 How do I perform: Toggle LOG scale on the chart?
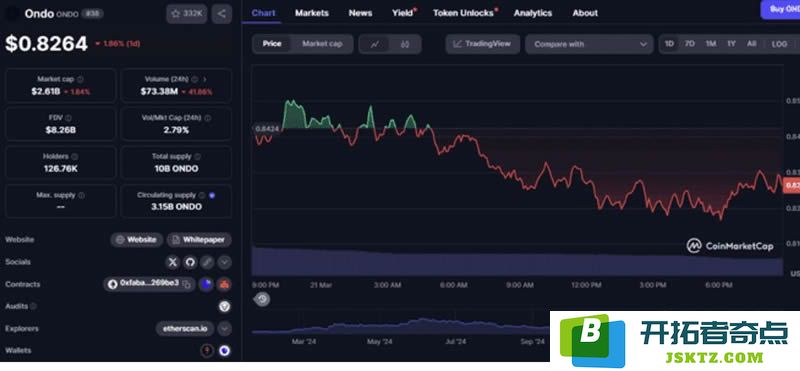[x=779, y=44]
